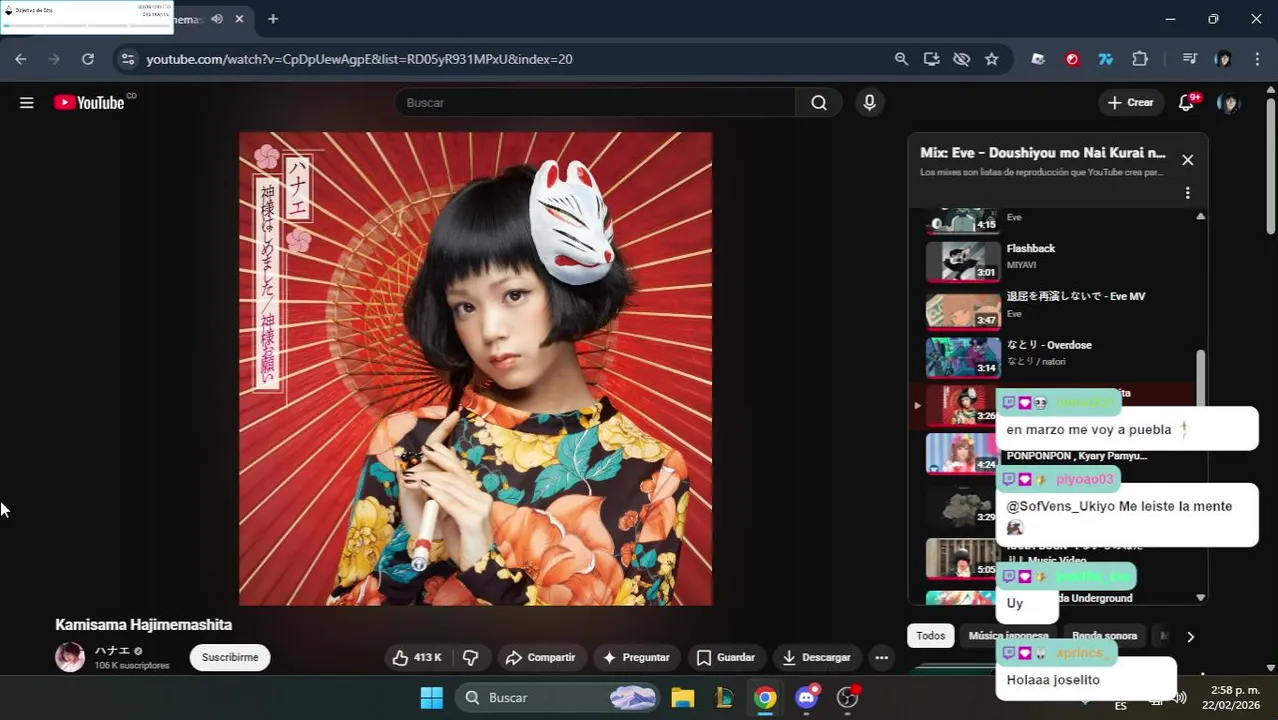This screenshot has width=1278, height=720.
Task: Click the up arrow of the playlist scrollbar
Action: (x=1201, y=216)
